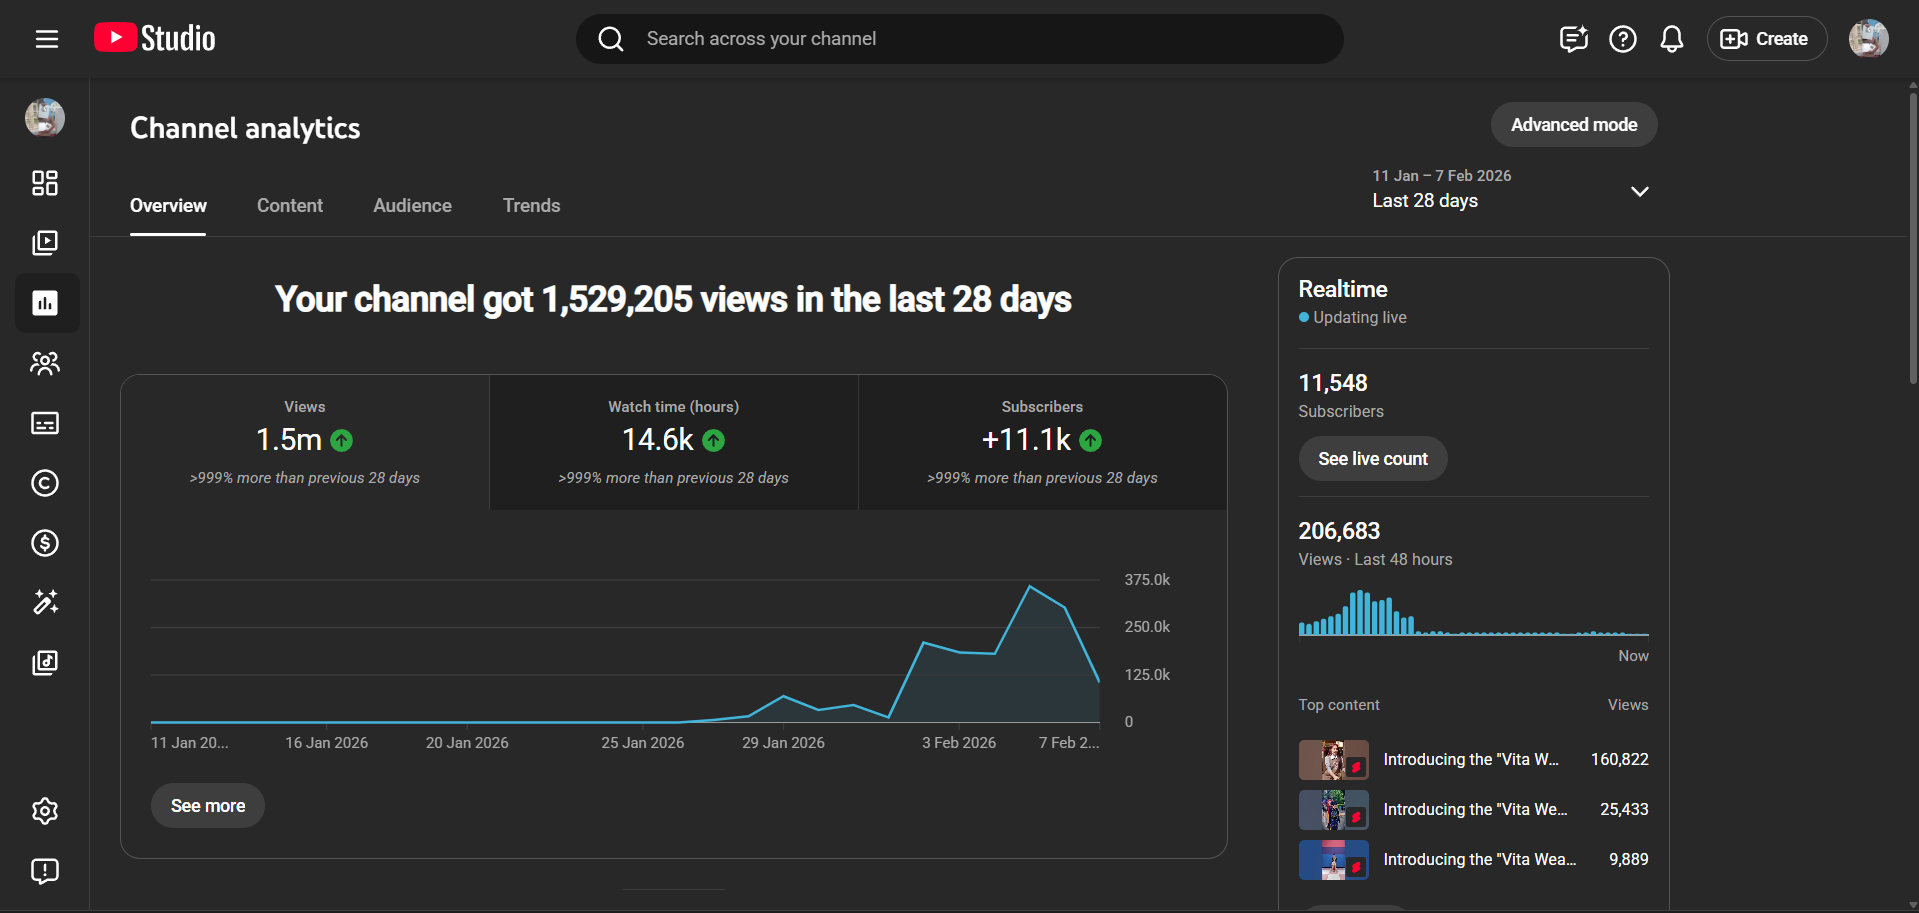The width and height of the screenshot is (1919, 913).
Task: Switch to the Trends tab
Action: pos(531,206)
